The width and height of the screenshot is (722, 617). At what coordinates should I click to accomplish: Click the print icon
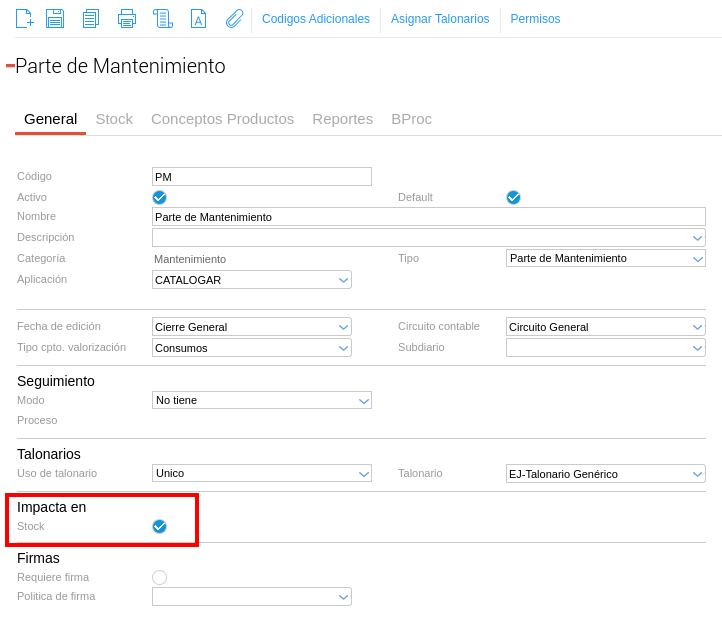(x=127, y=19)
